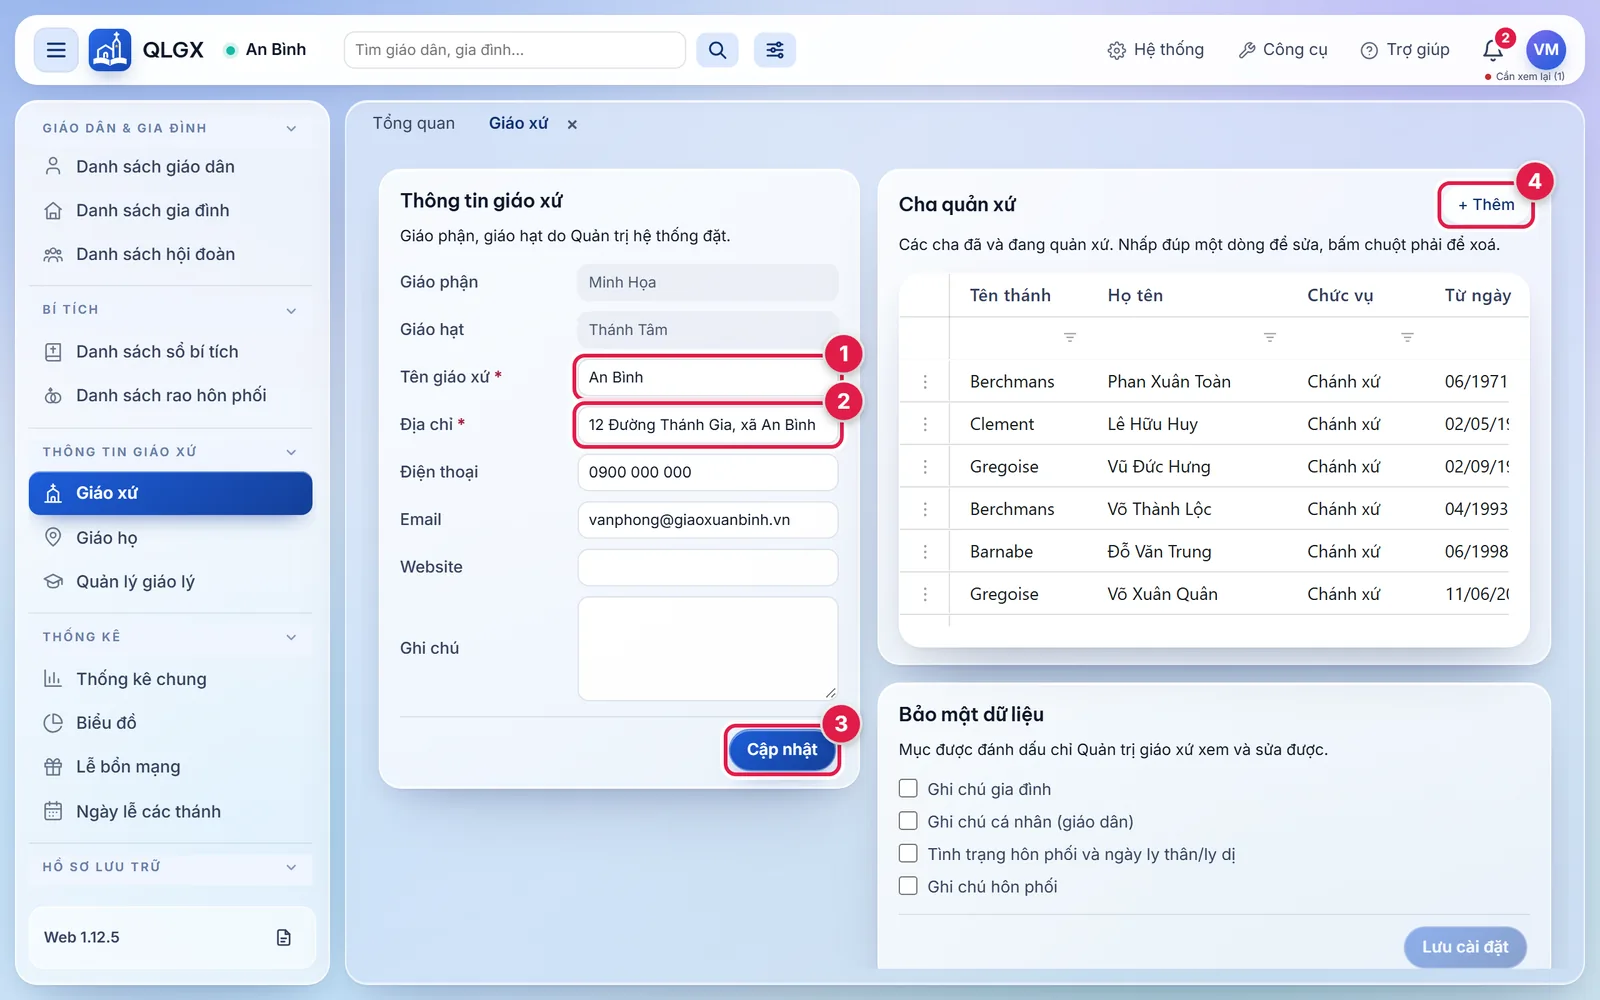Click the Ghi chú textarea
Image resolution: width=1600 pixels, height=1000 pixels.
click(x=708, y=648)
